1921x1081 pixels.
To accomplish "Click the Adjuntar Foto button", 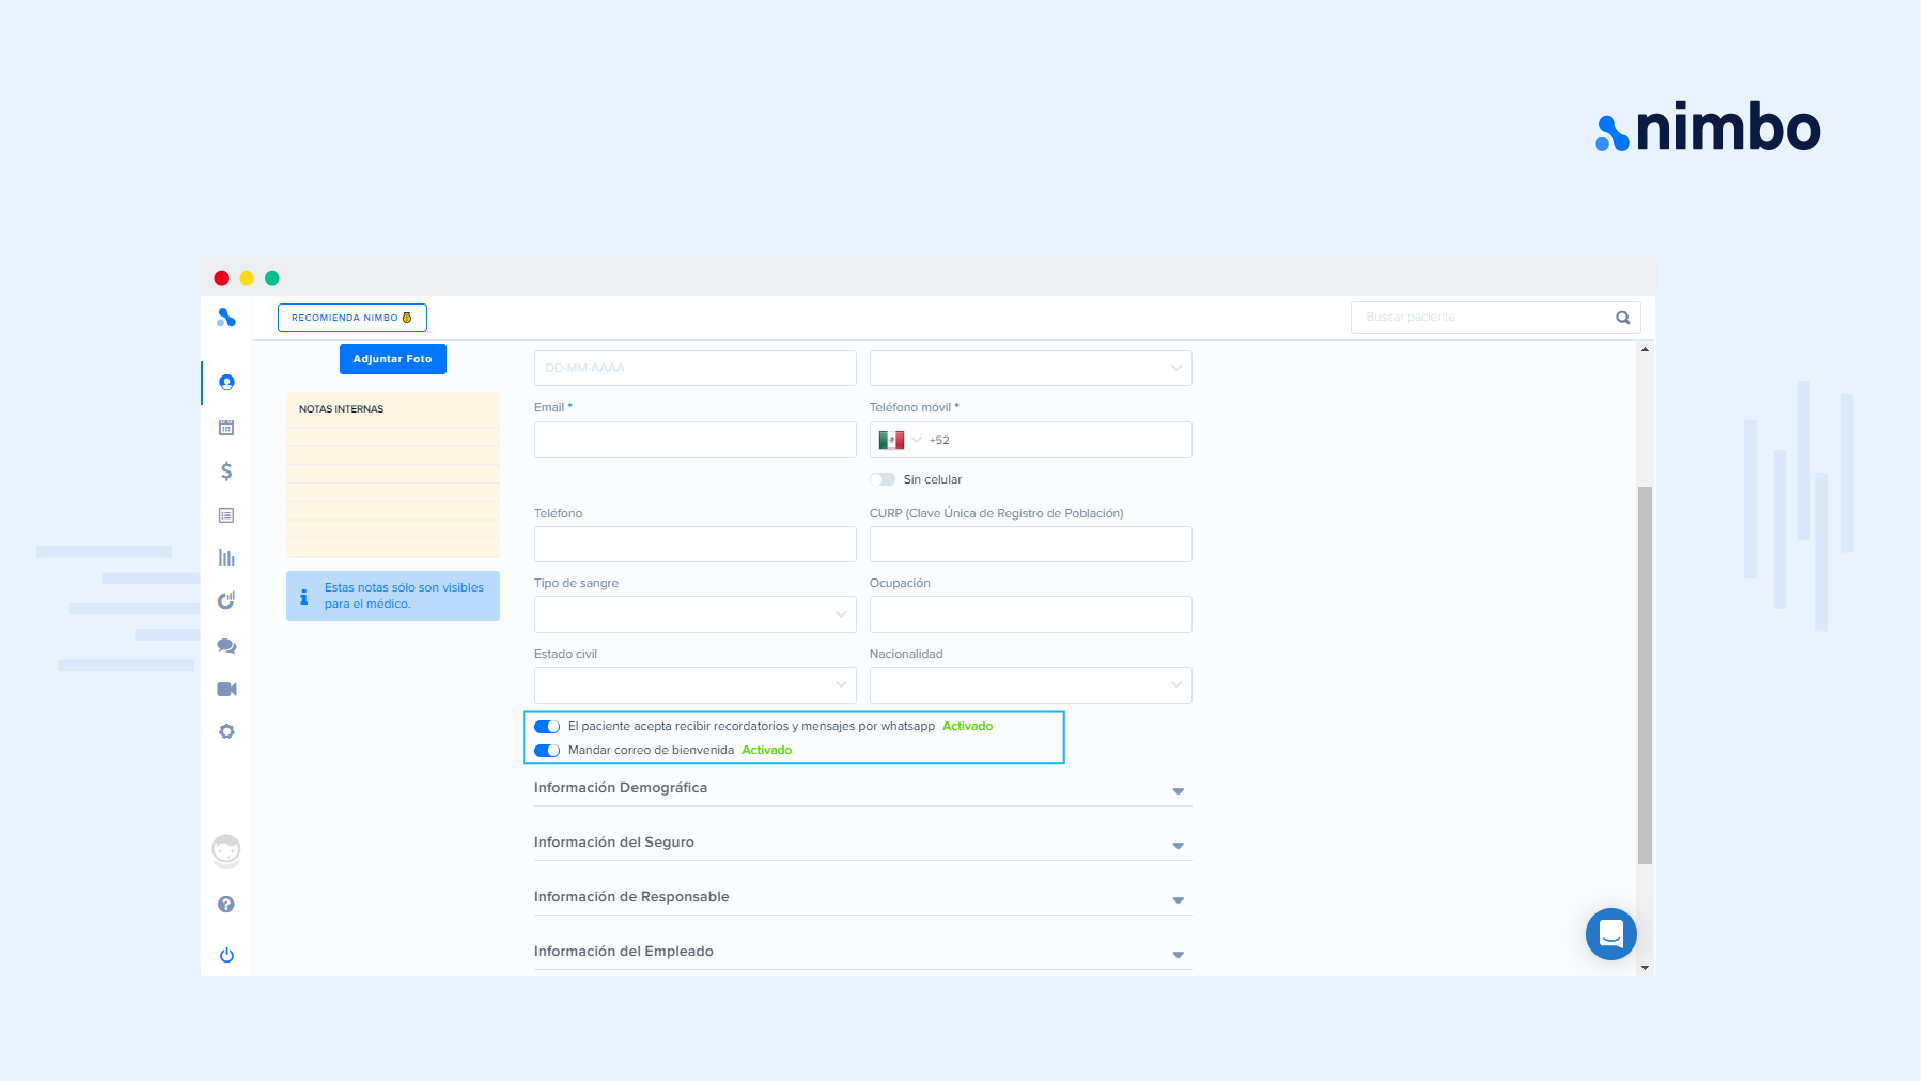I will tap(393, 359).
